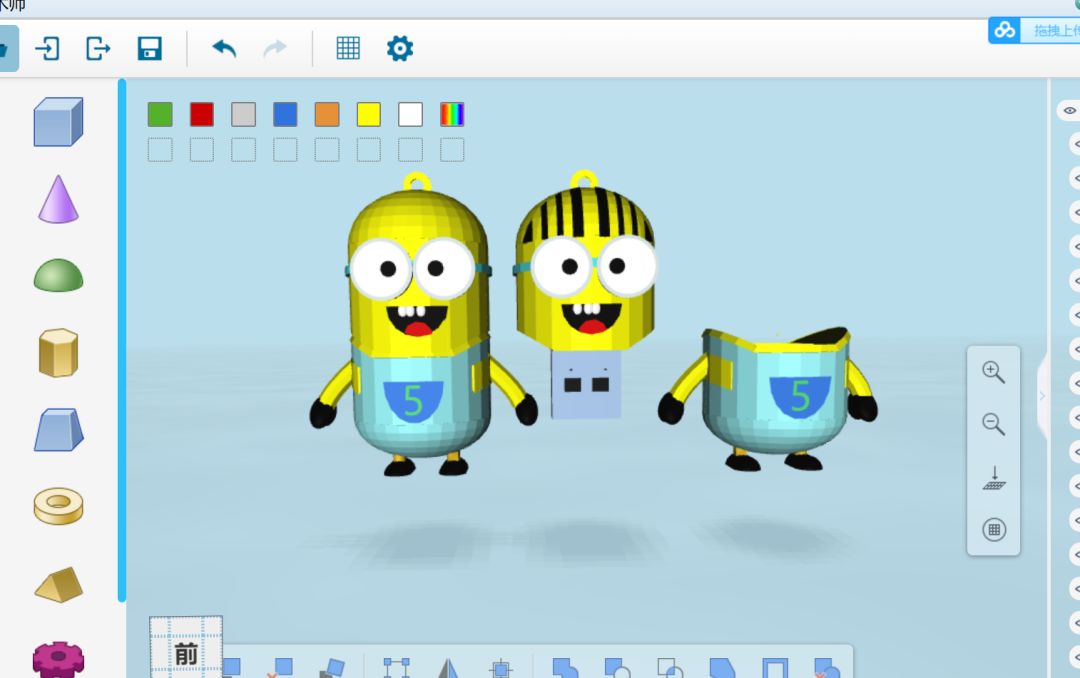Click the 前 front view cube

coord(186,648)
